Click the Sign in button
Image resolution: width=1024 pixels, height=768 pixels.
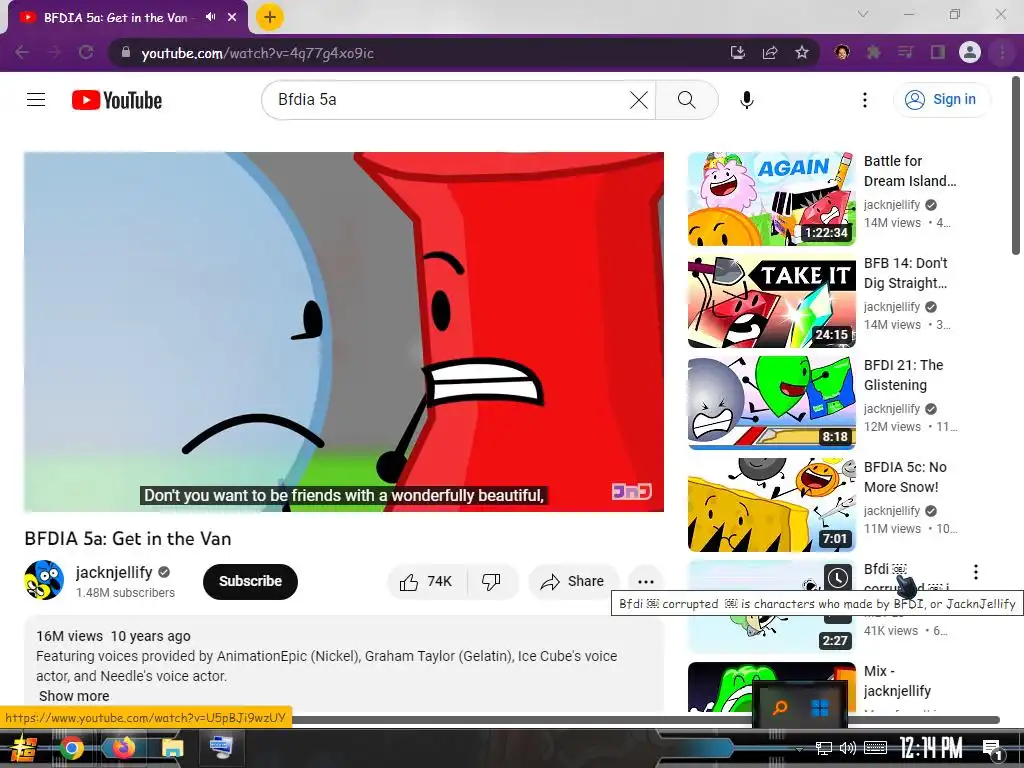pos(941,99)
